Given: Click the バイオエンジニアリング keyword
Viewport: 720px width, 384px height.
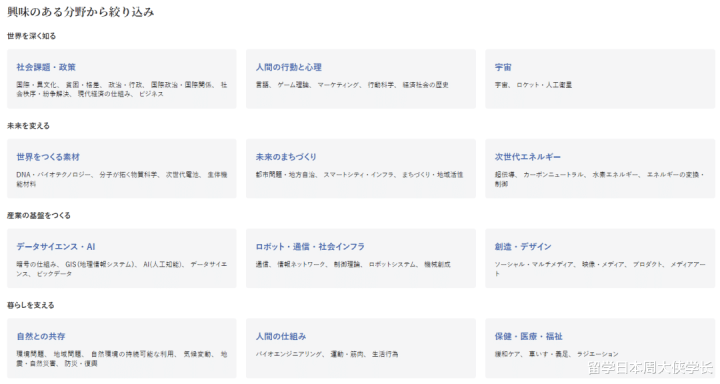Looking at the screenshot, I should click(x=289, y=354).
